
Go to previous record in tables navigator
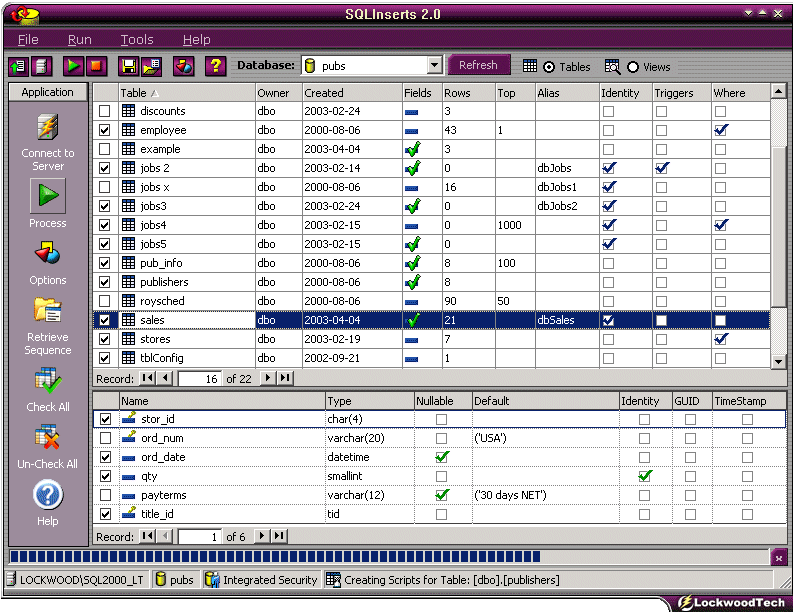click(x=164, y=378)
